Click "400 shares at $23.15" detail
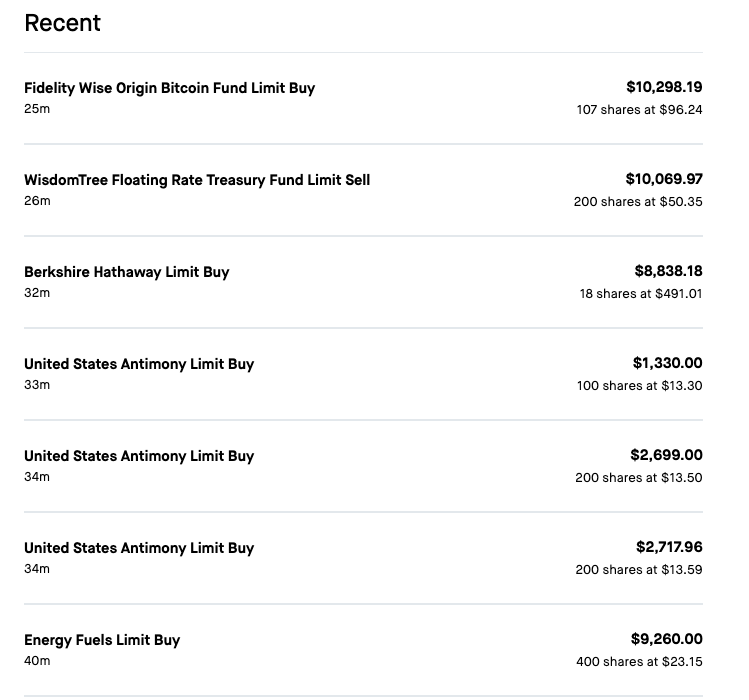The width and height of the screenshot is (749, 700). pyautogui.click(x=639, y=662)
